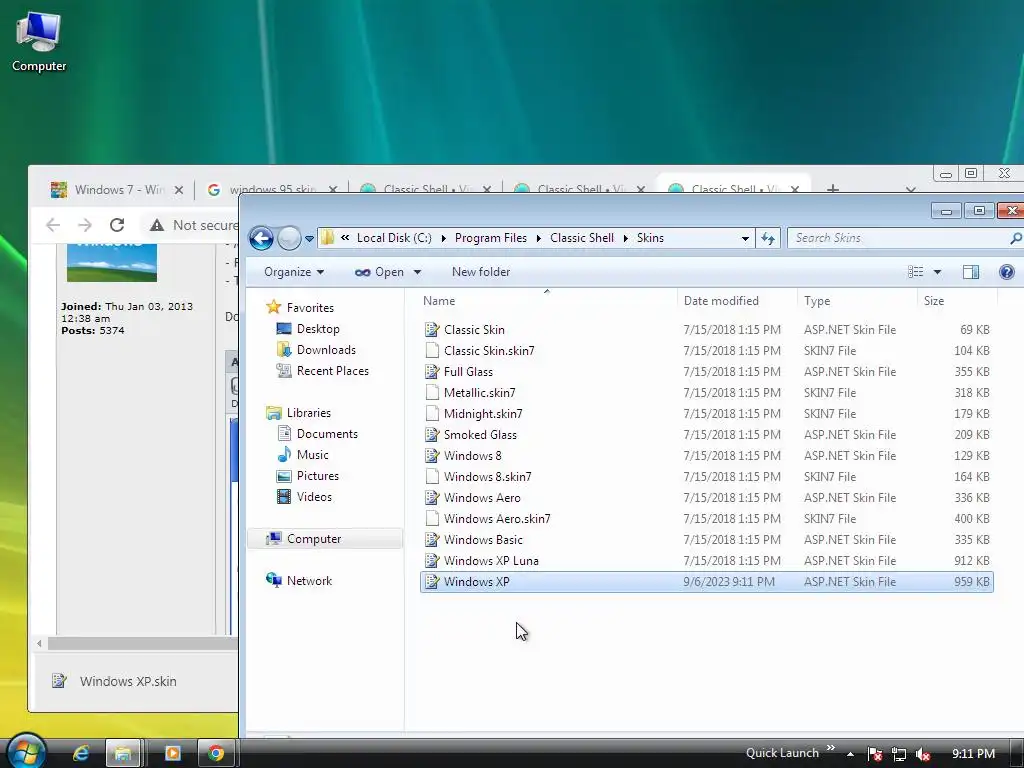1024x768 pixels.
Task: Open recent pages dropdown arrow in Explorer
Action: (310, 239)
